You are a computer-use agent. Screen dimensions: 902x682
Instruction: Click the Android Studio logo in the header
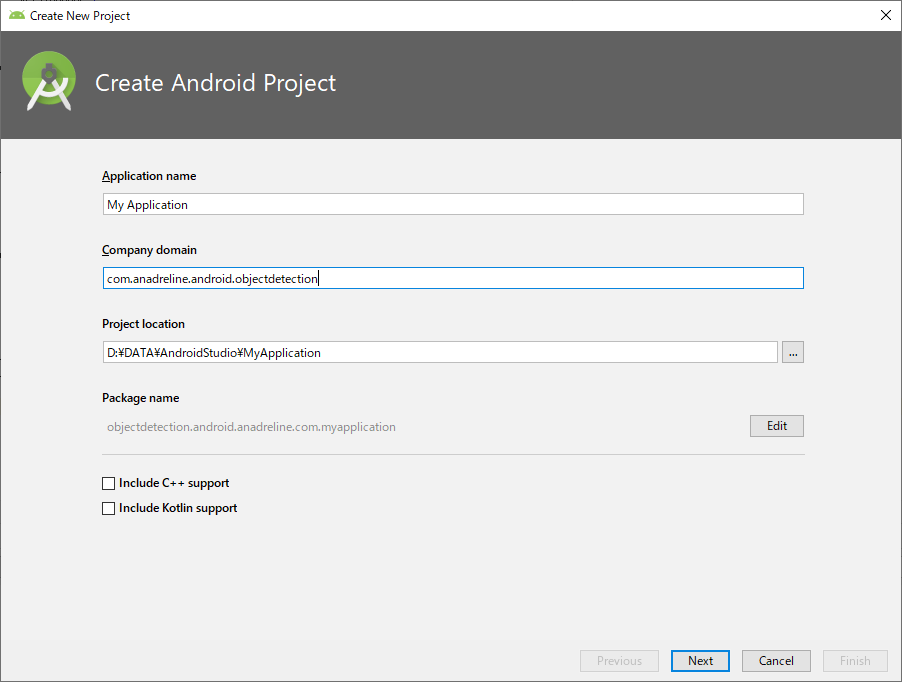tap(49, 83)
